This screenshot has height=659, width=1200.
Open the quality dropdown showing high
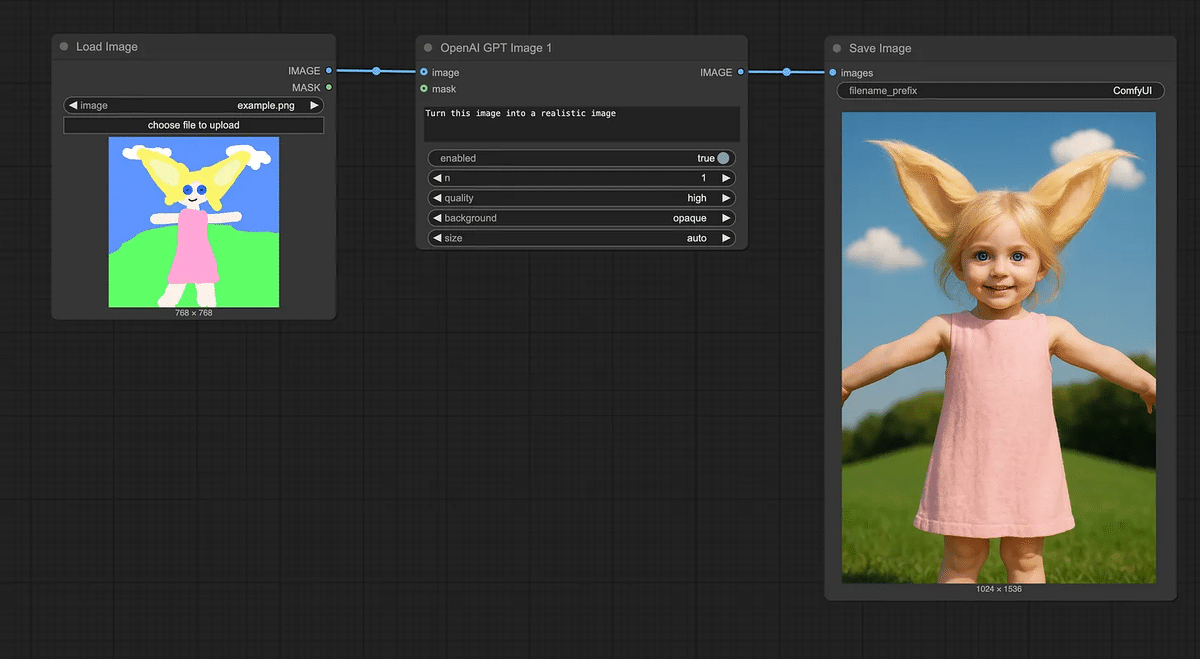click(582, 198)
